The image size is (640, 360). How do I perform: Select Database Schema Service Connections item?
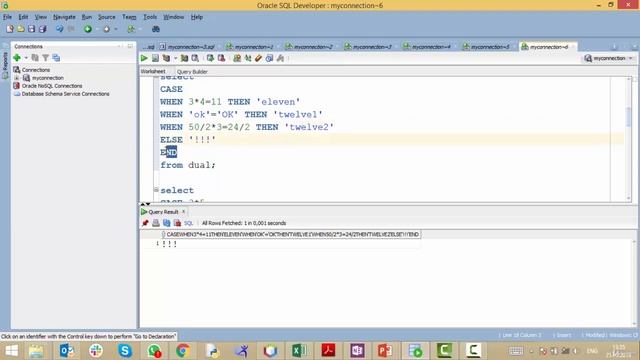65,94
